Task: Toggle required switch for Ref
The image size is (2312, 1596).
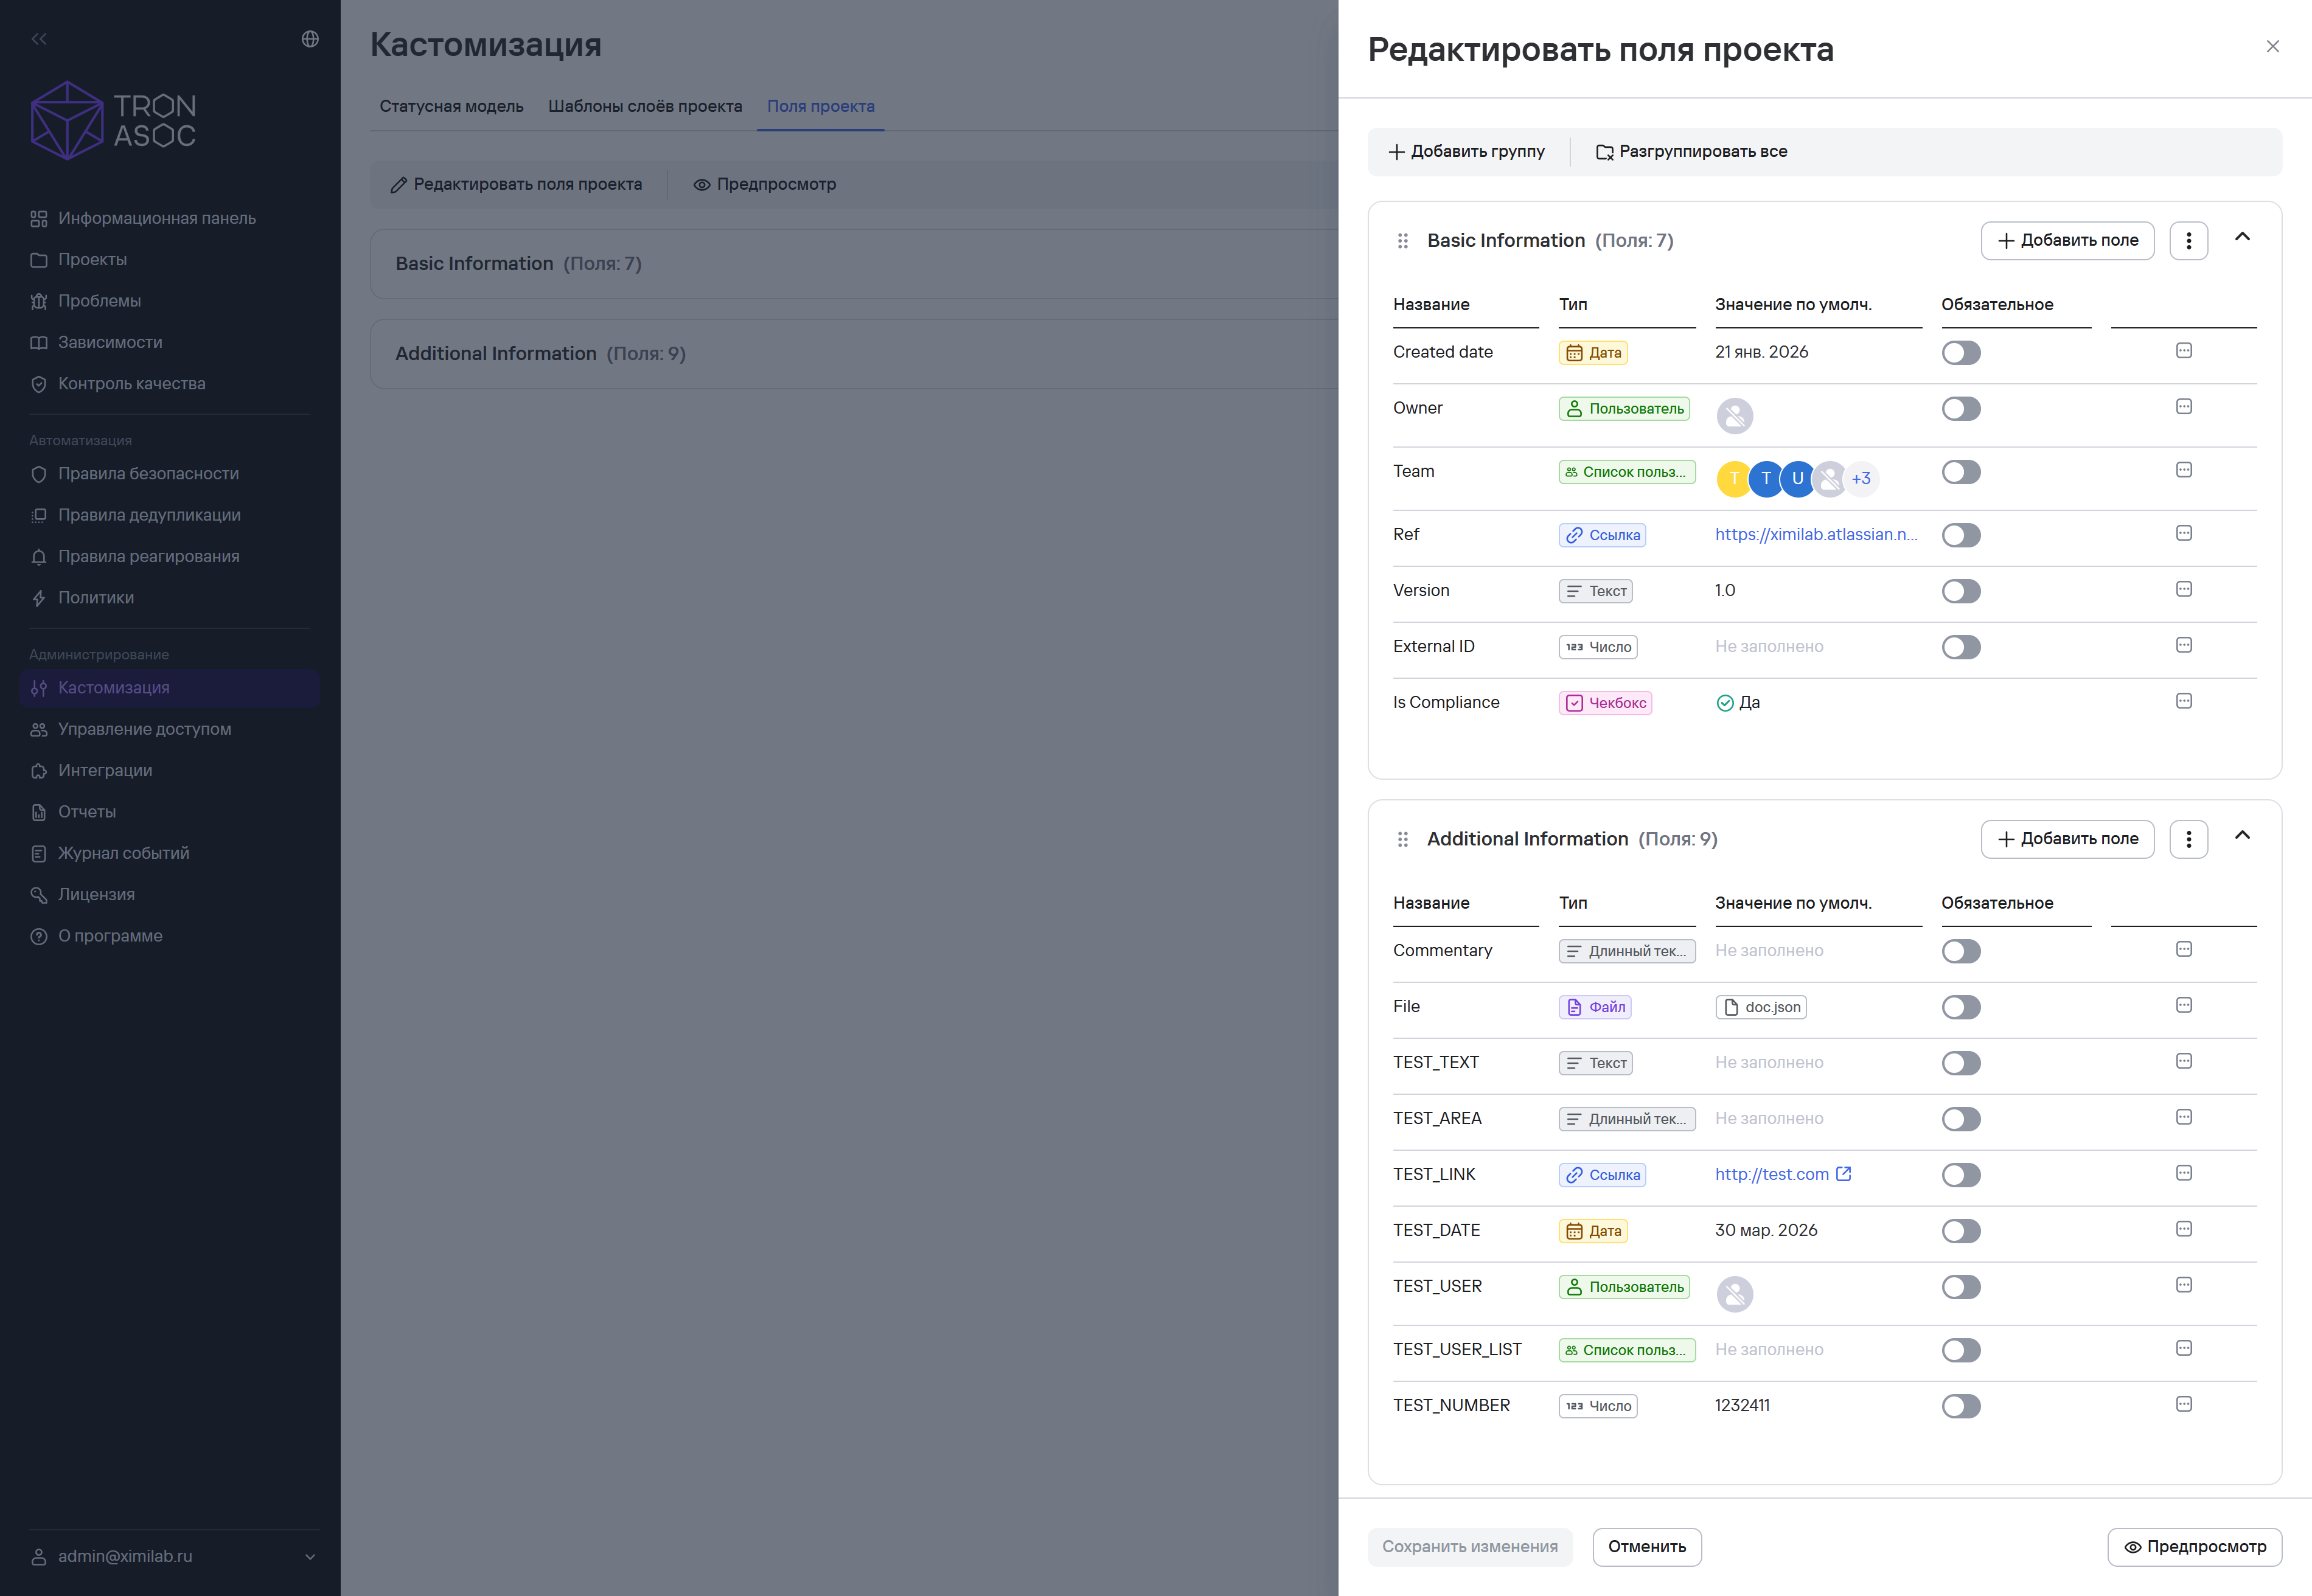Action: (x=1961, y=535)
